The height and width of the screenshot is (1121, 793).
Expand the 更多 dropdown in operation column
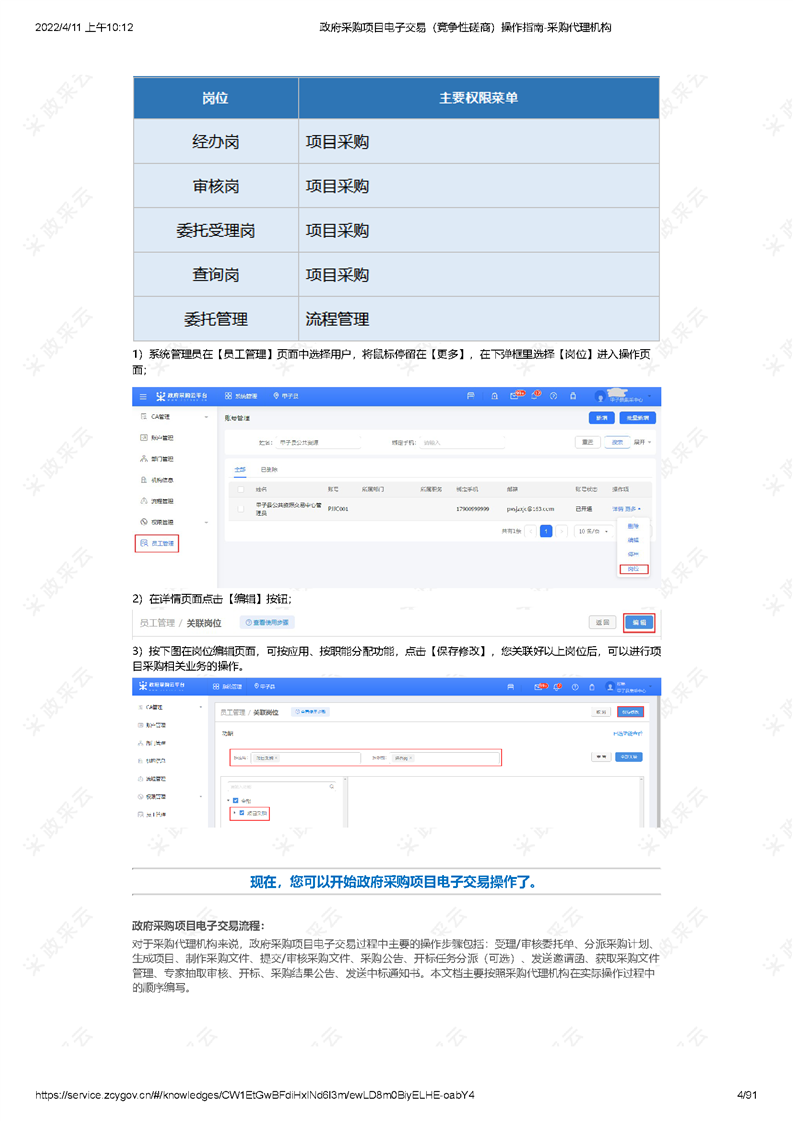click(x=632, y=509)
